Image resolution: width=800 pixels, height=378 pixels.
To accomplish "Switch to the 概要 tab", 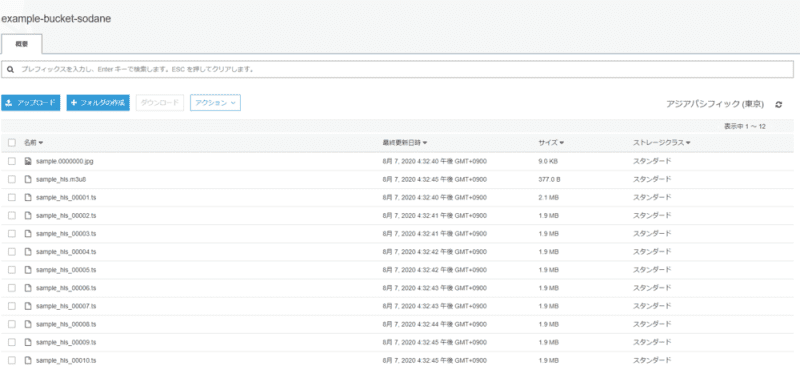I will click(21, 44).
